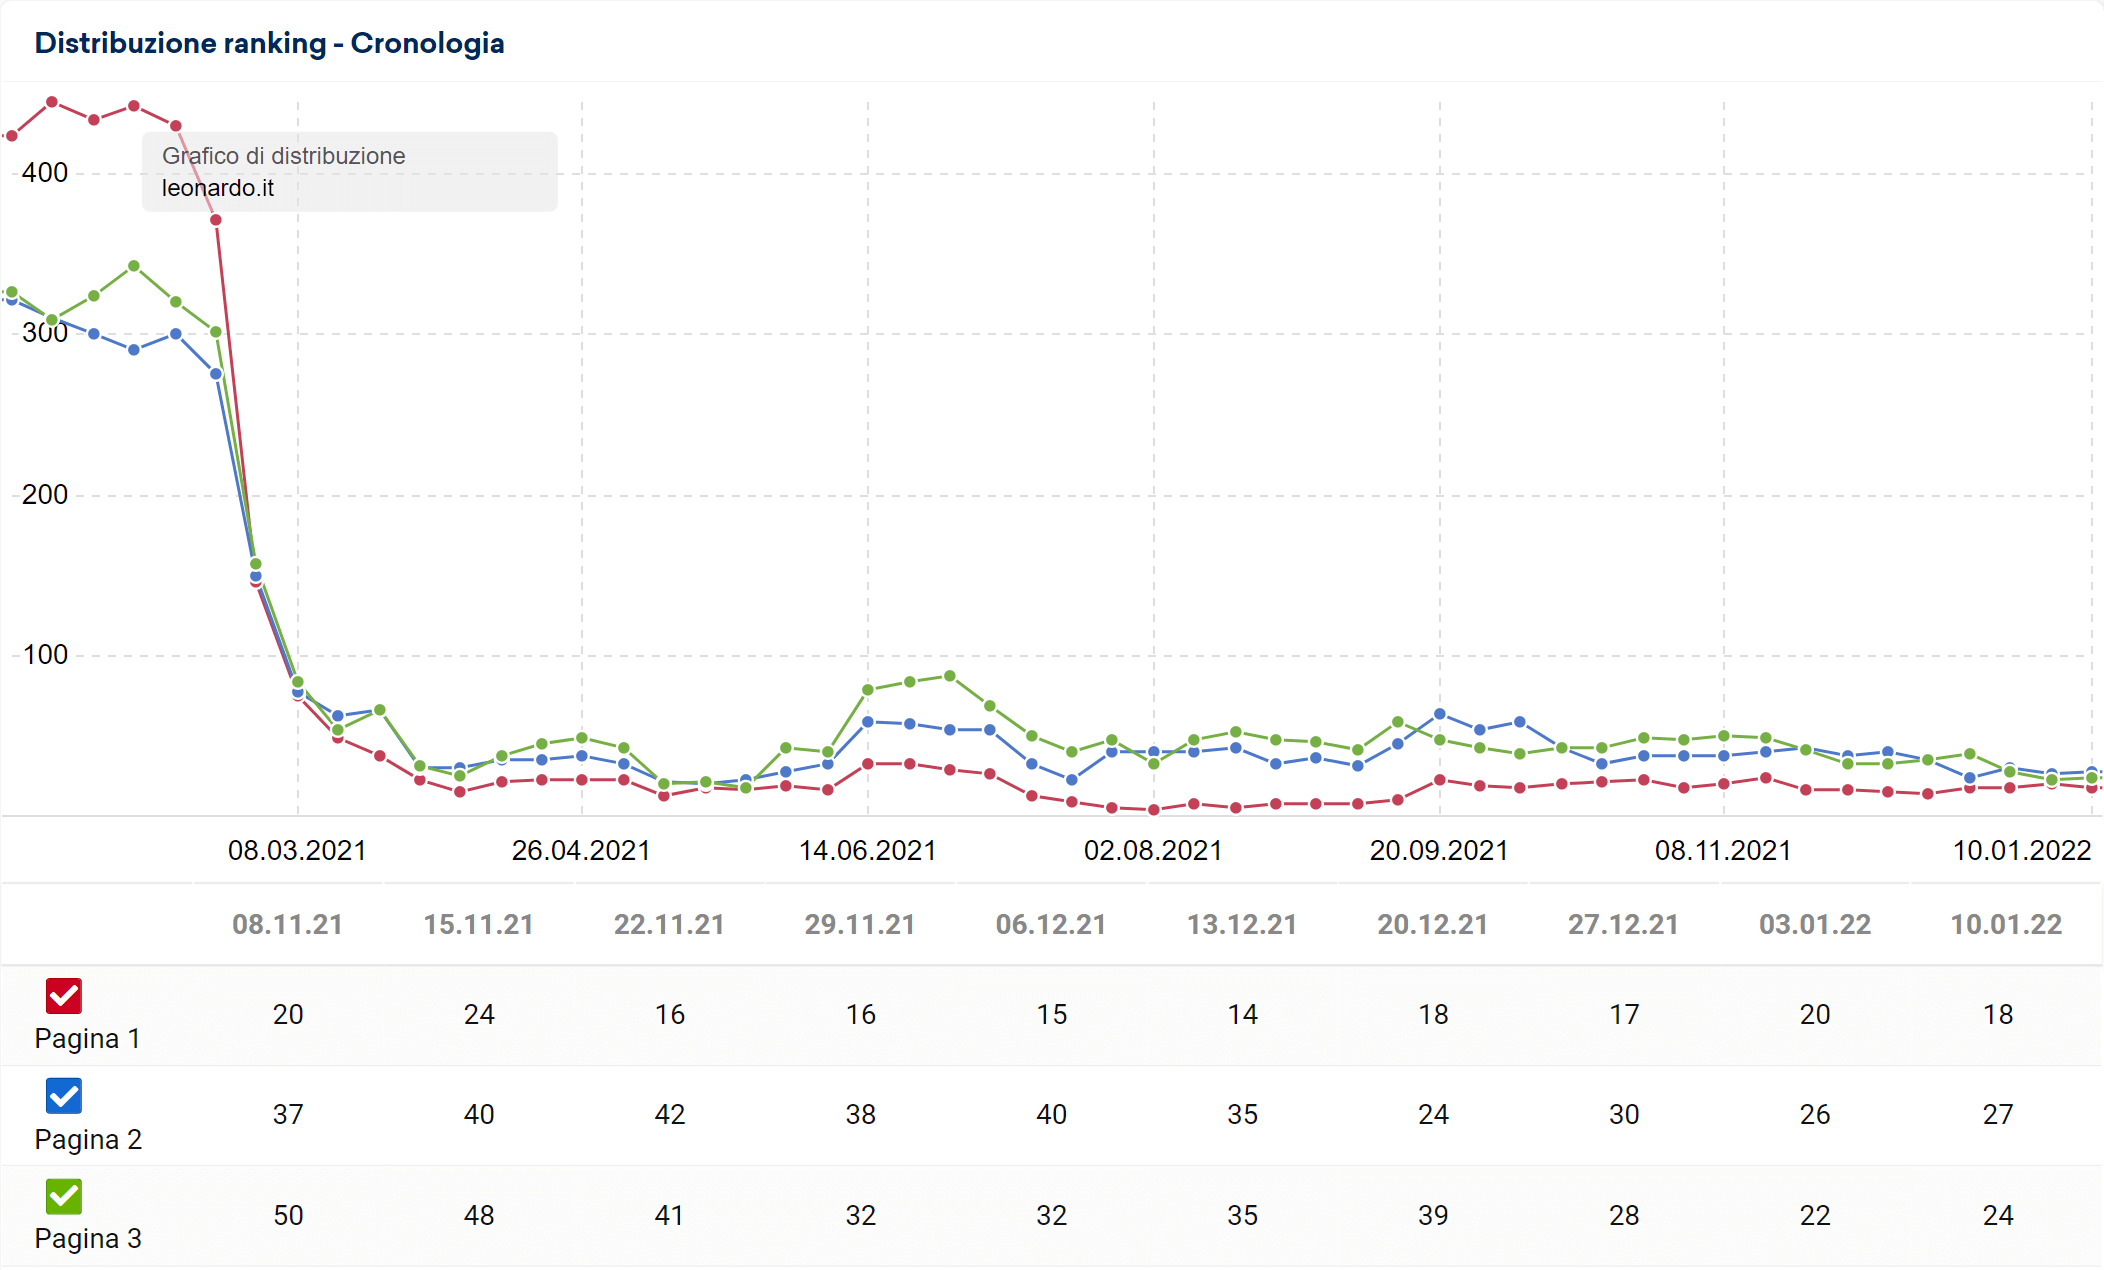Click Pagina 2 value 27 for 10.01.22
This screenshot has width=2104, height=1270.
1998,1115
